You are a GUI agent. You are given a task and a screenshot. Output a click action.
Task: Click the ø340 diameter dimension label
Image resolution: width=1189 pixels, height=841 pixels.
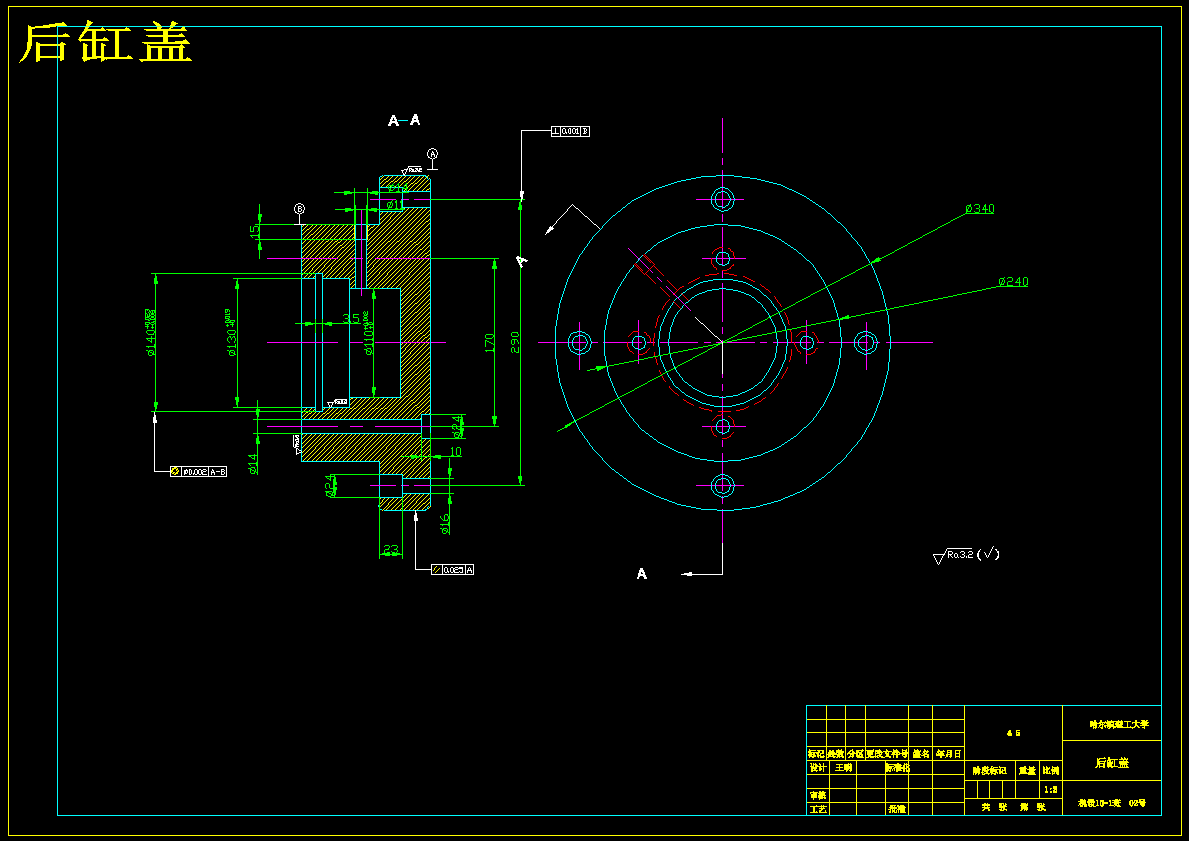pos(980,209)
